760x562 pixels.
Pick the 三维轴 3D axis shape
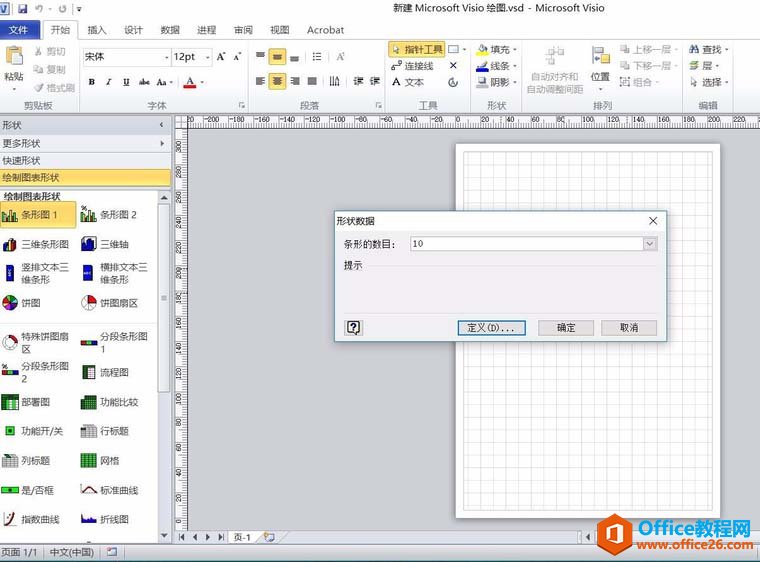(x=105, y=244)
